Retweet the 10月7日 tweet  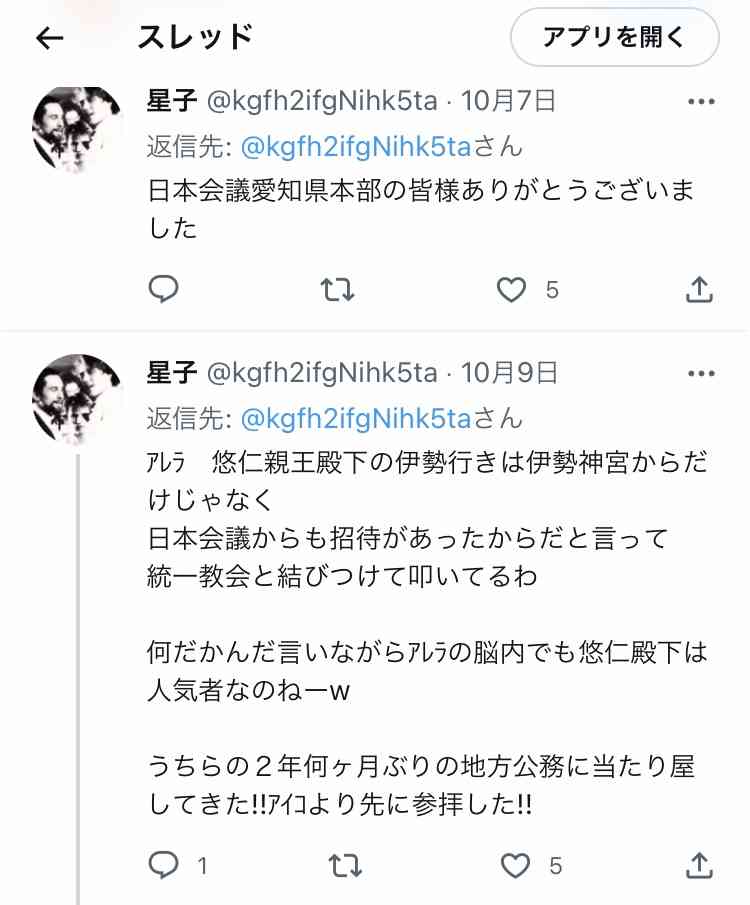(337, 290)
